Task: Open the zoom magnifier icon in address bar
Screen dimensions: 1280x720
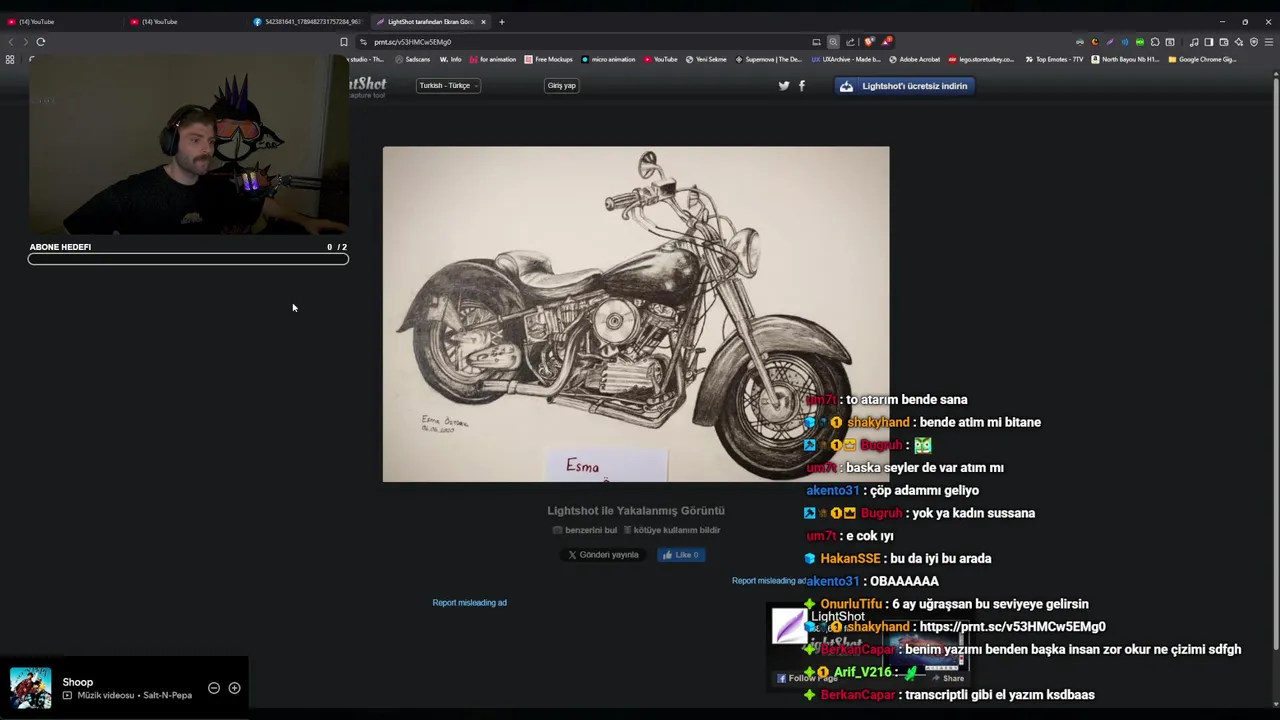Action: [x=833, y=42]
